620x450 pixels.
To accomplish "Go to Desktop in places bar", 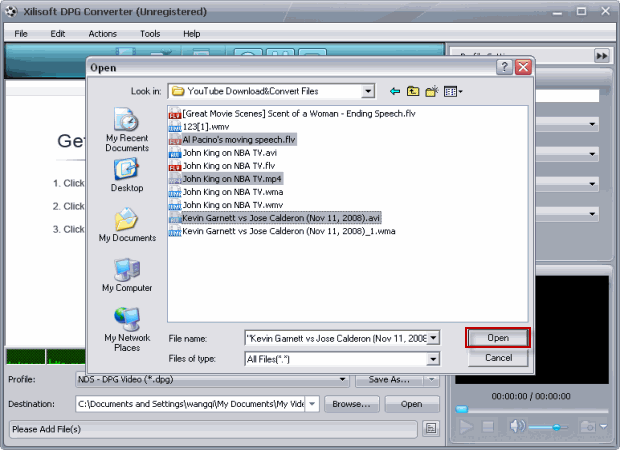I will (x=127, y=175).
